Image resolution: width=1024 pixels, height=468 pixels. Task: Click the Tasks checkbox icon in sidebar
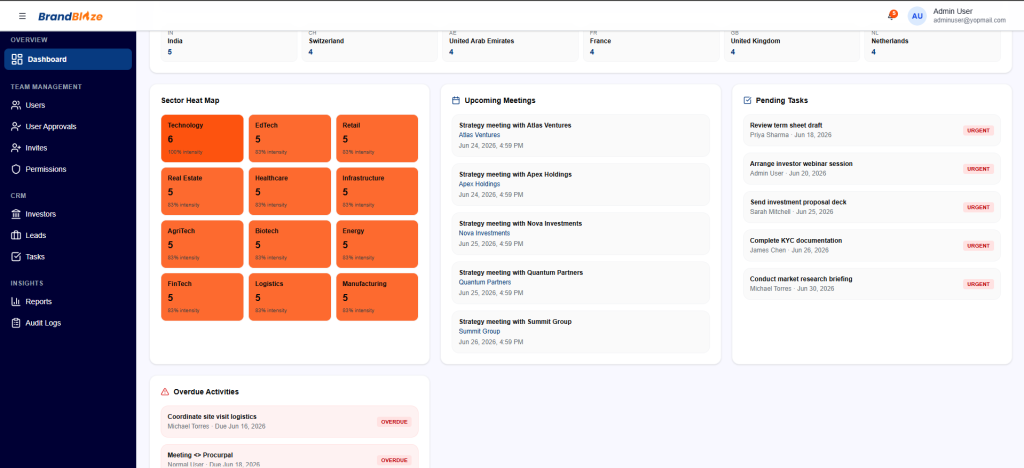pos(16,257)
